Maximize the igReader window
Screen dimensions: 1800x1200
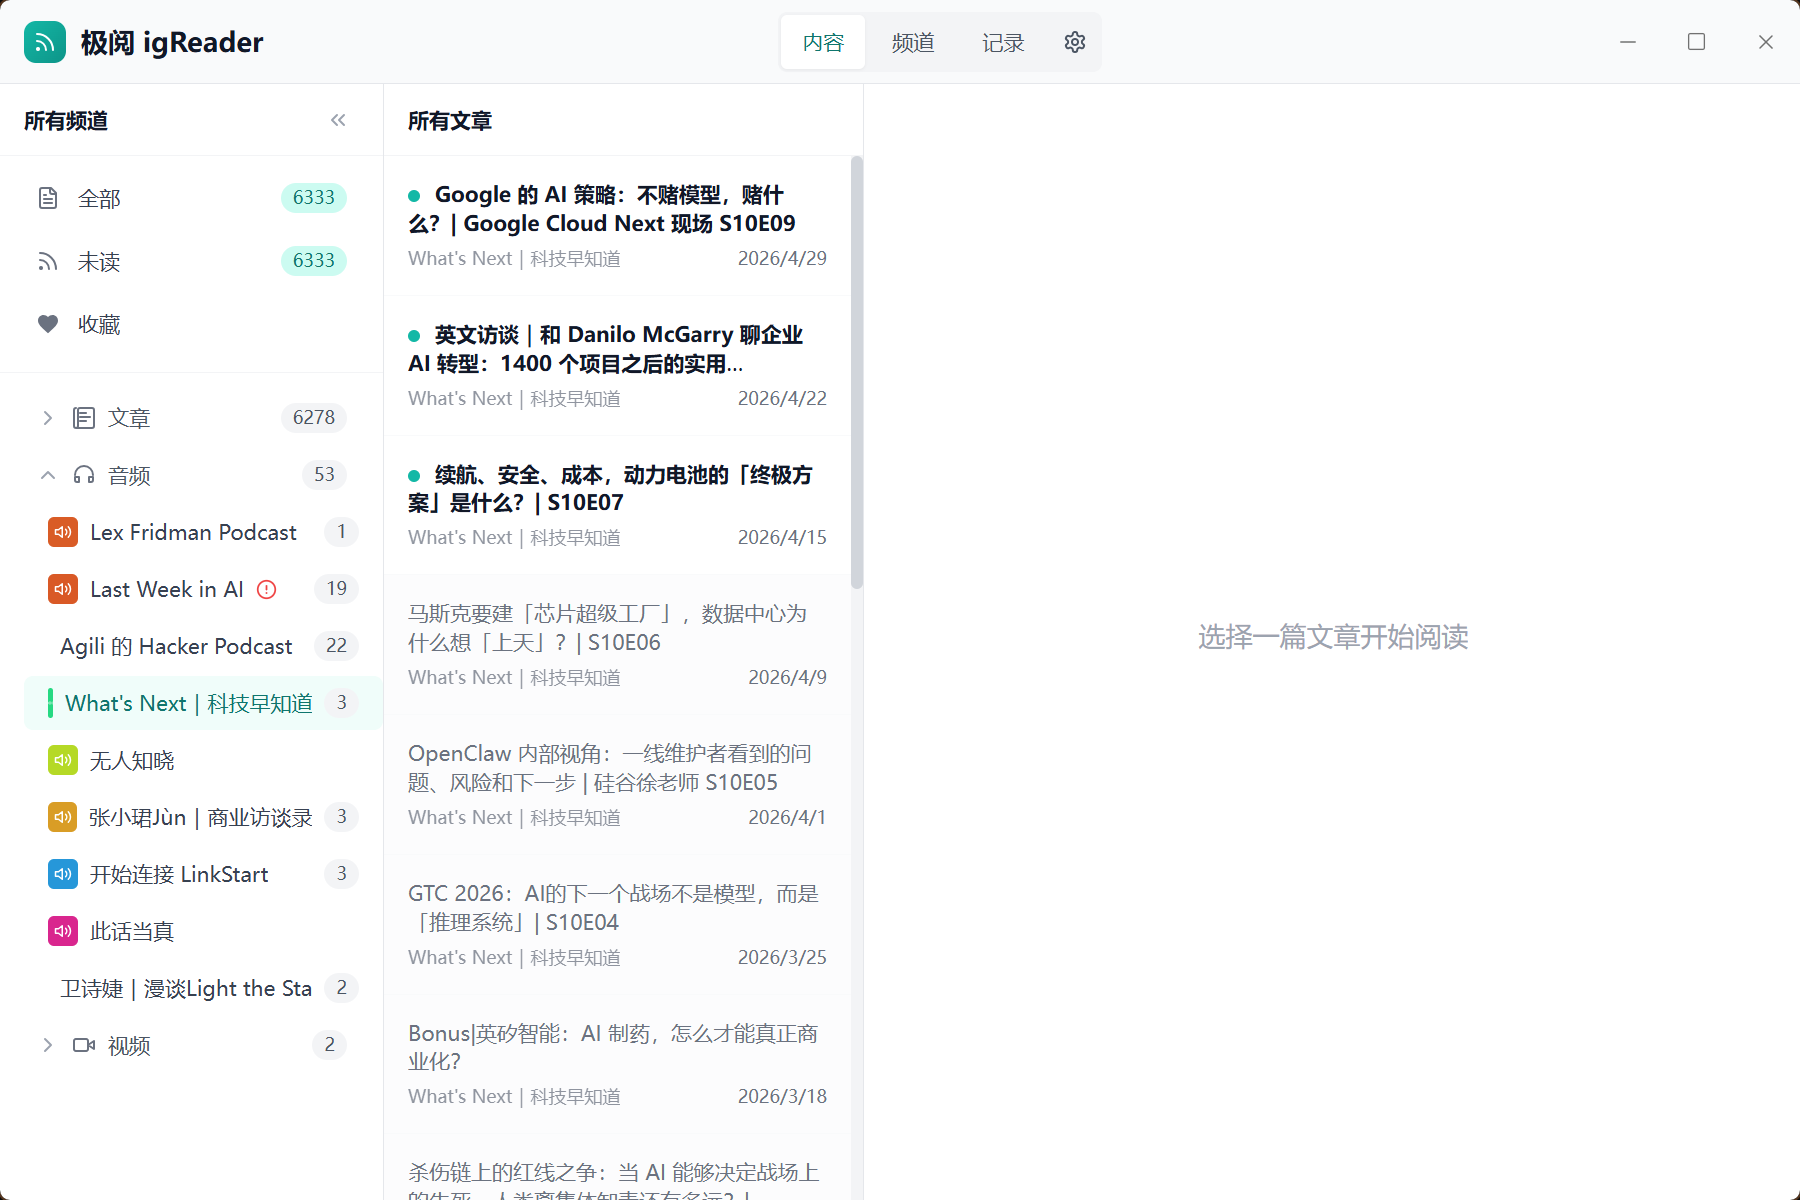click(x=1697, y=42)
